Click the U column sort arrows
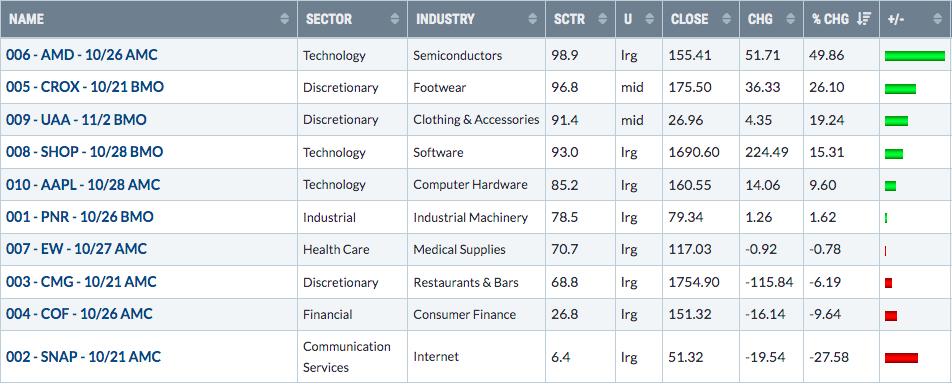This screenshot has height=384, width=952. pos(650,19)
